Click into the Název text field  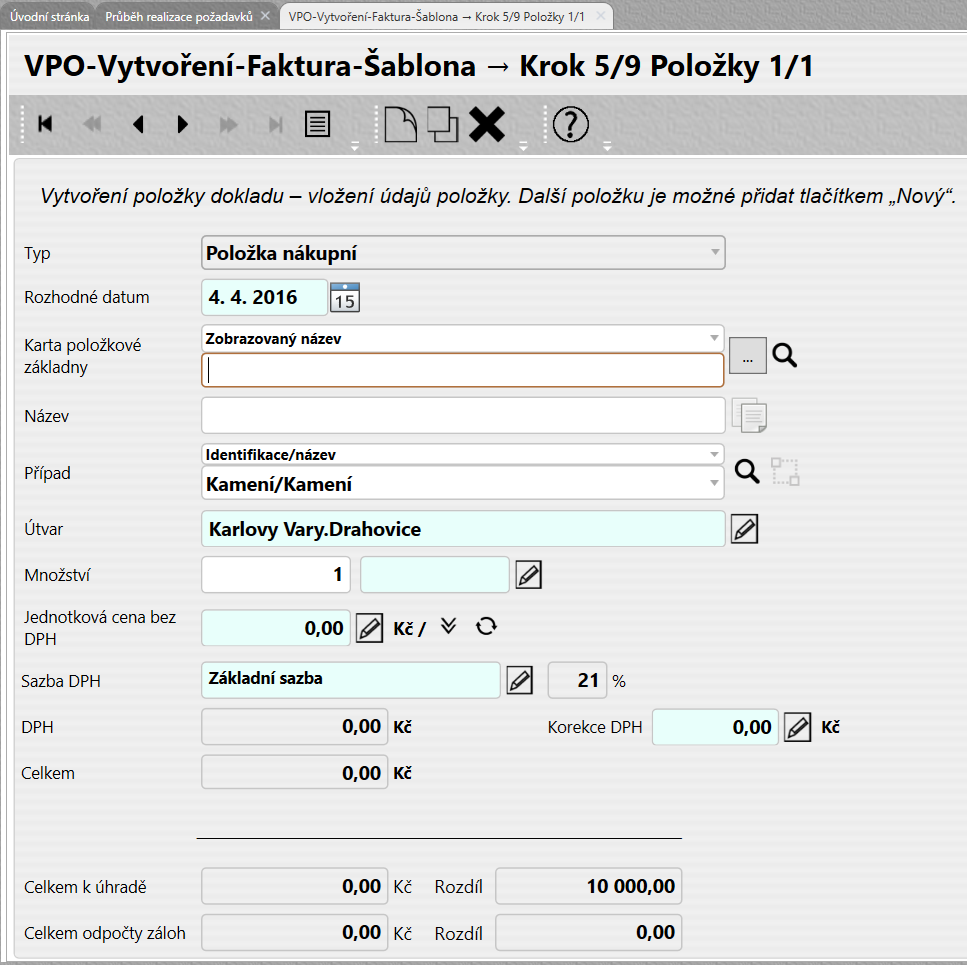click(x=462, y=415)
